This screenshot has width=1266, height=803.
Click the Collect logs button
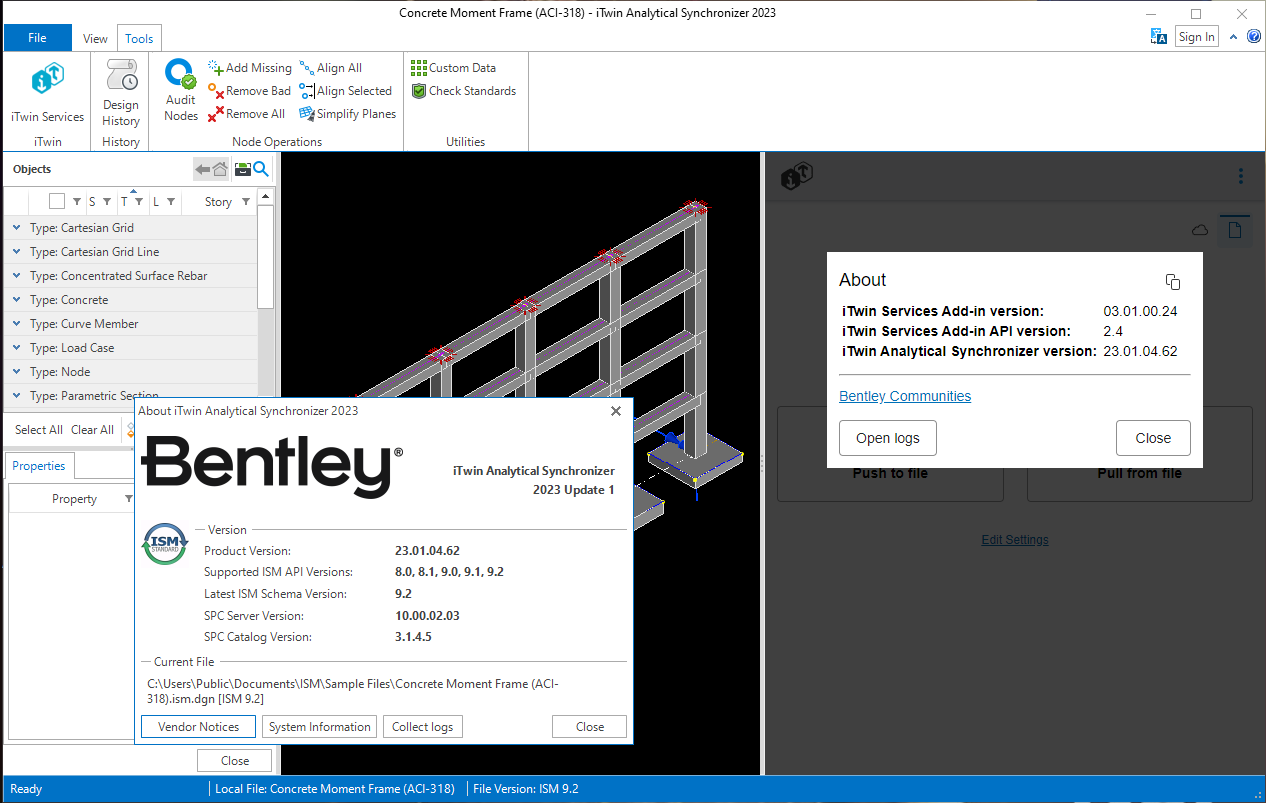(x=423, y=727)
